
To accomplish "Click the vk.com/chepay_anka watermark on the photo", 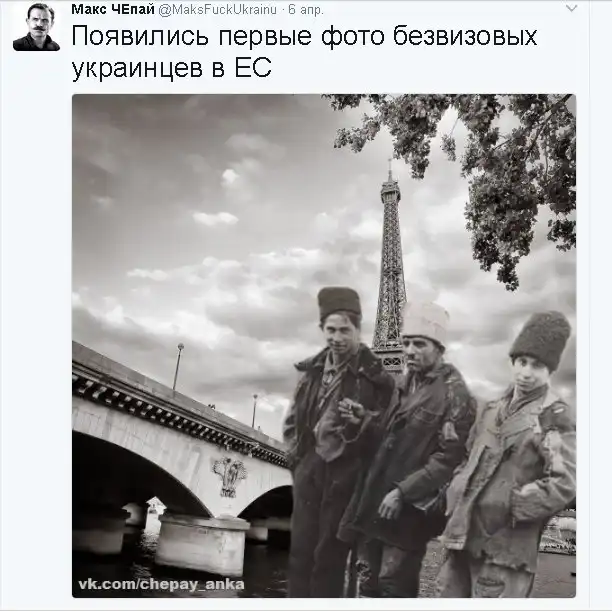I will pos(161,584).
